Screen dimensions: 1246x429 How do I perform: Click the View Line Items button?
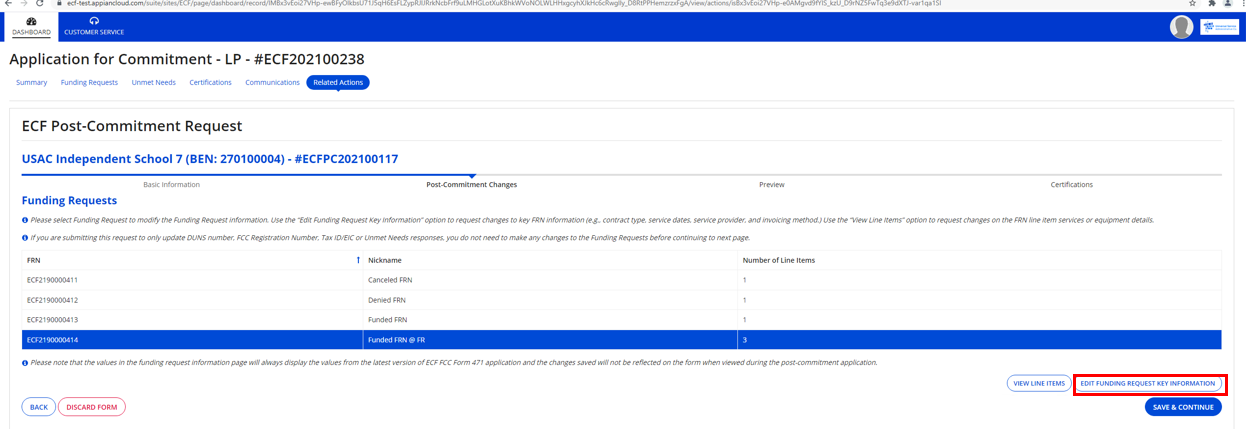point(1039,383)
